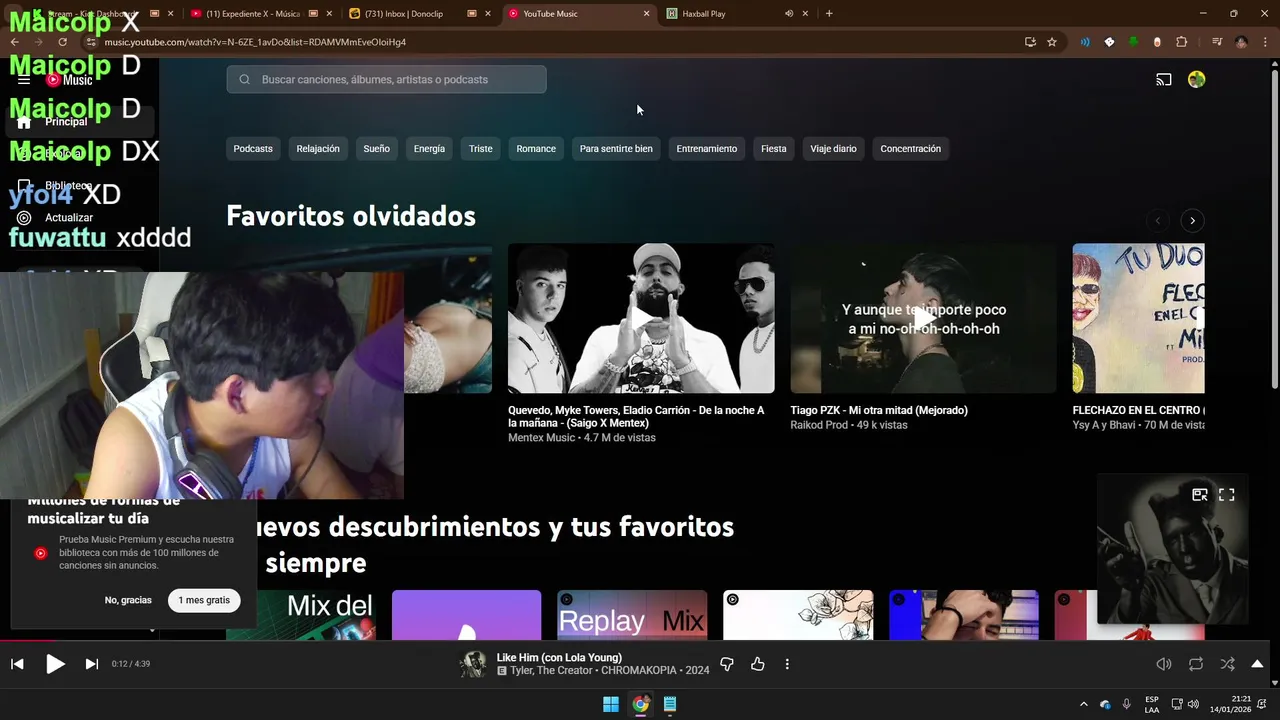Expand the now playing view arrow

pos(1257,664)
